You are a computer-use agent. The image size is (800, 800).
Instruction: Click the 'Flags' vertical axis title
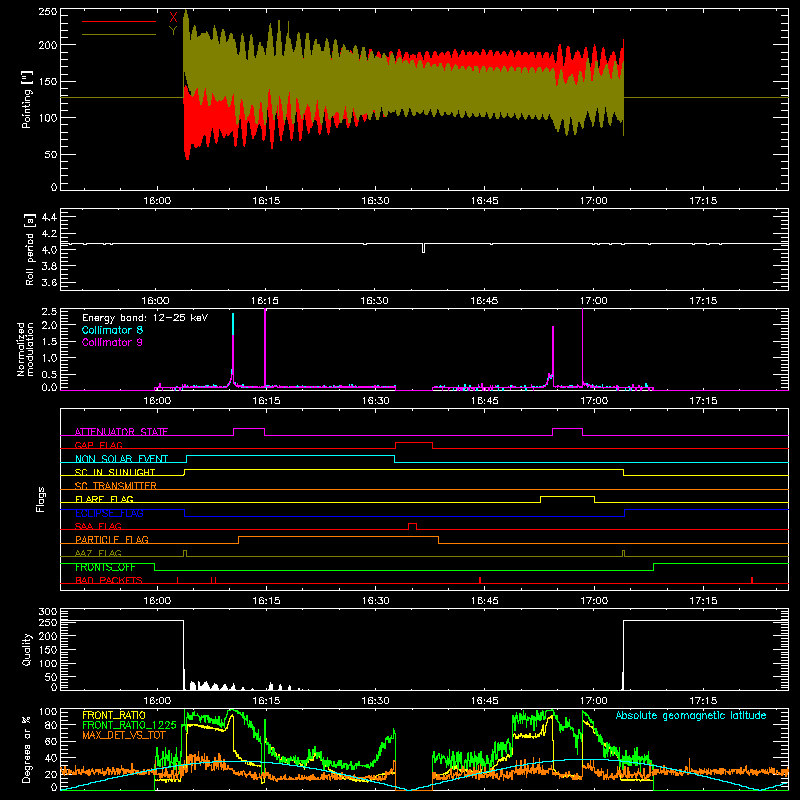coord(41,499)
